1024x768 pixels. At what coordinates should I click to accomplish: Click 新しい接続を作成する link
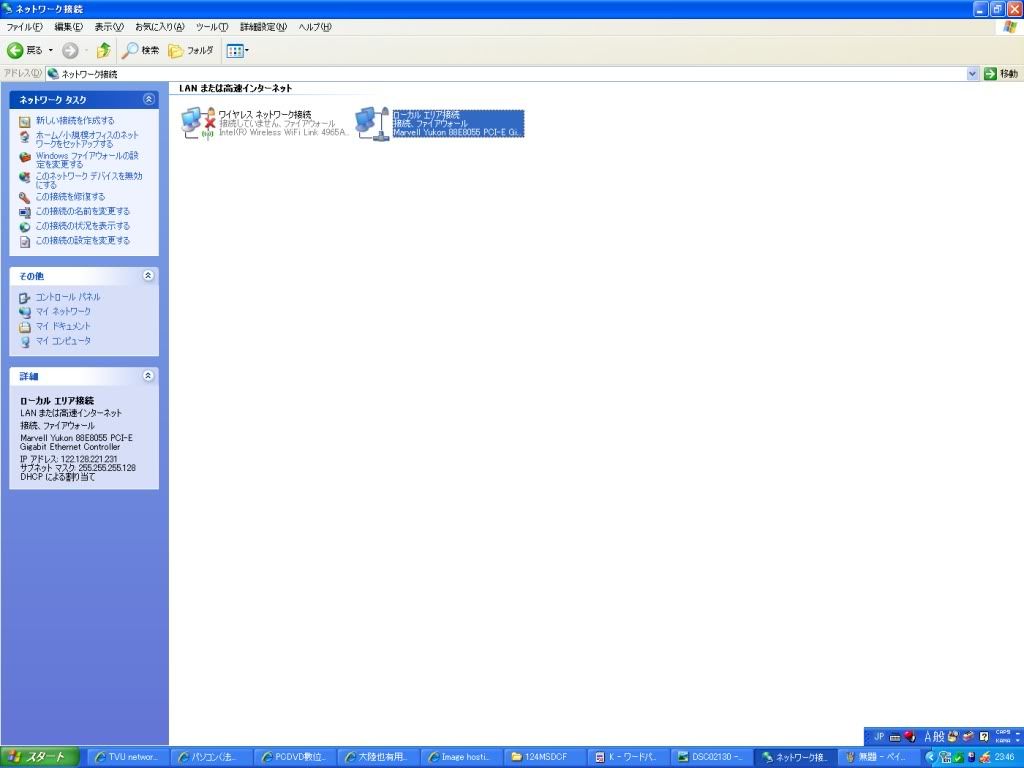click(75, 121)
